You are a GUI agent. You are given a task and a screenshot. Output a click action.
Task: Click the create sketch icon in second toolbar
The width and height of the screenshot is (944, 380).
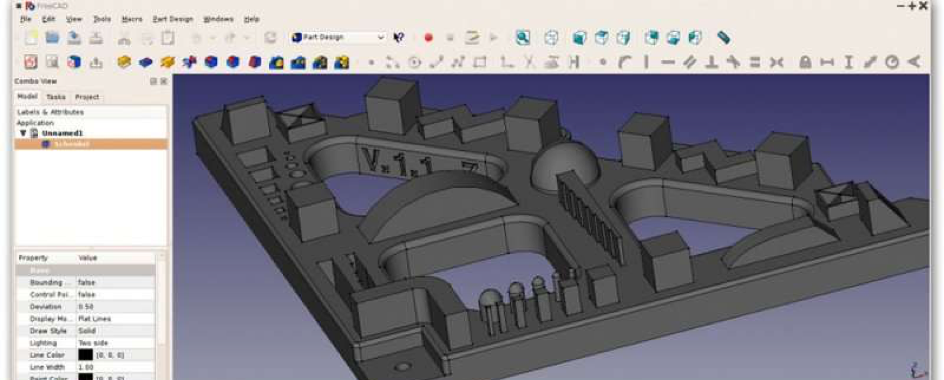[31, 62]
